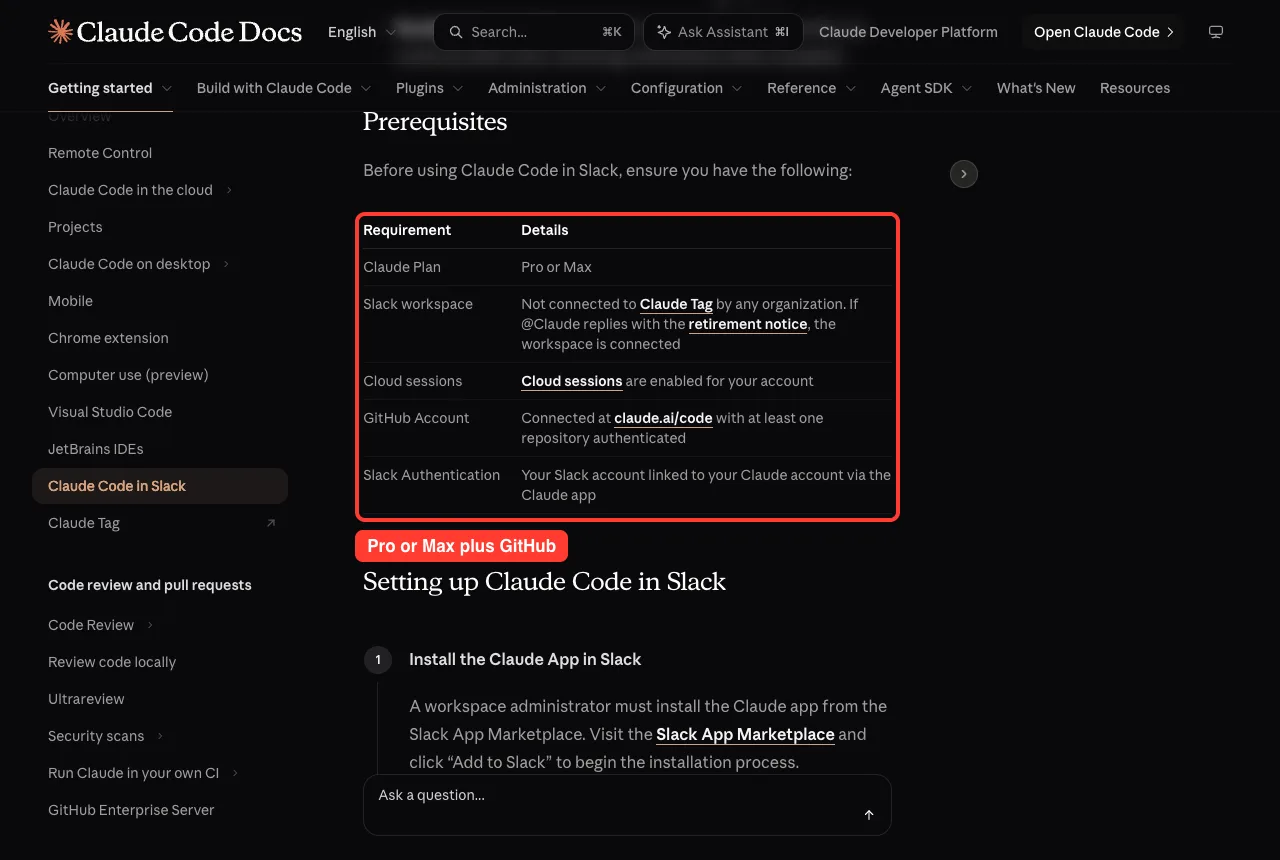Click the Ask Assistant sparkle icon
This screenshot has height=860, width=1280.
tap(664, 32)
